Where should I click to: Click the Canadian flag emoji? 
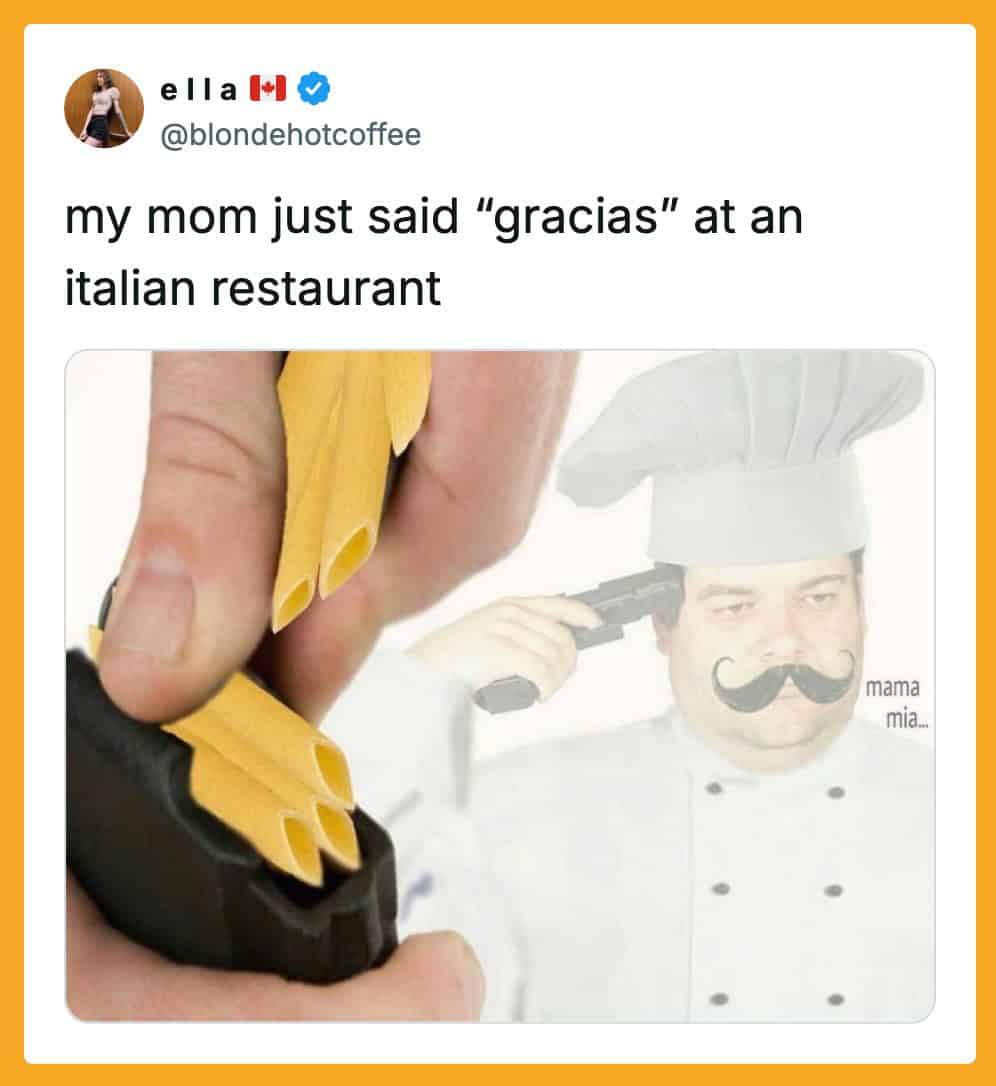[x=267, y=89]
